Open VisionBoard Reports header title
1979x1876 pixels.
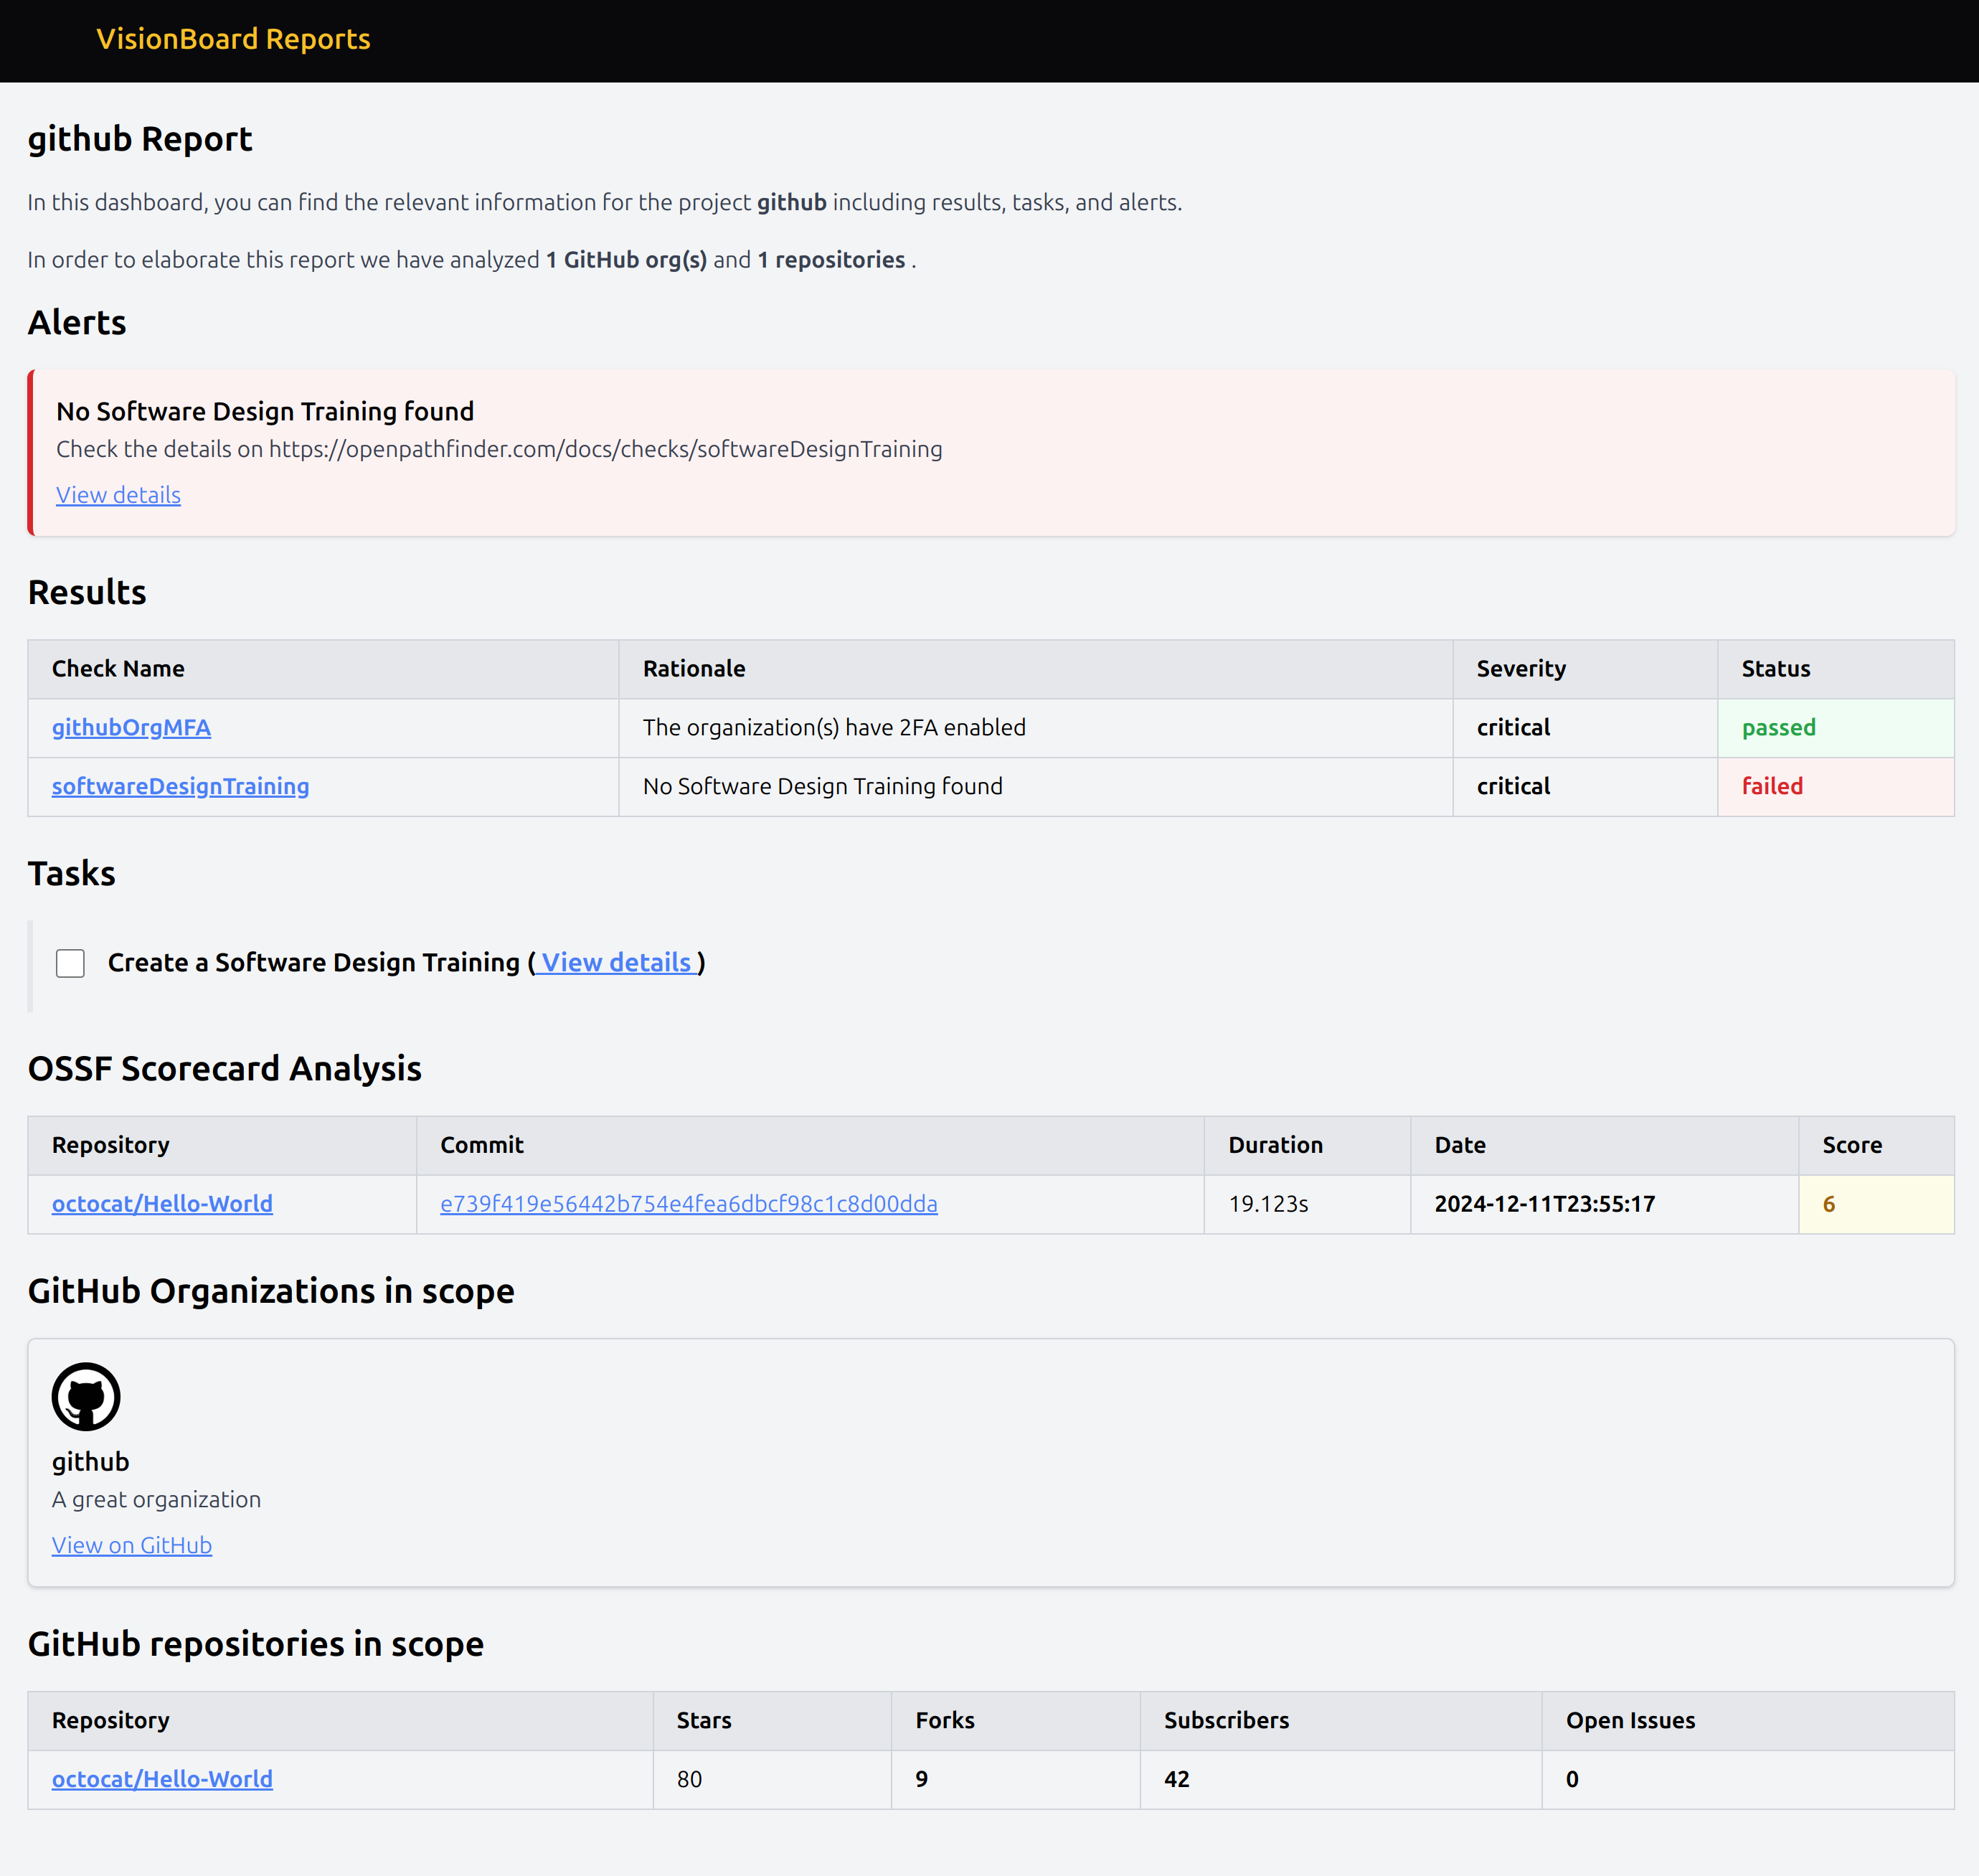(x=233, y=39)
